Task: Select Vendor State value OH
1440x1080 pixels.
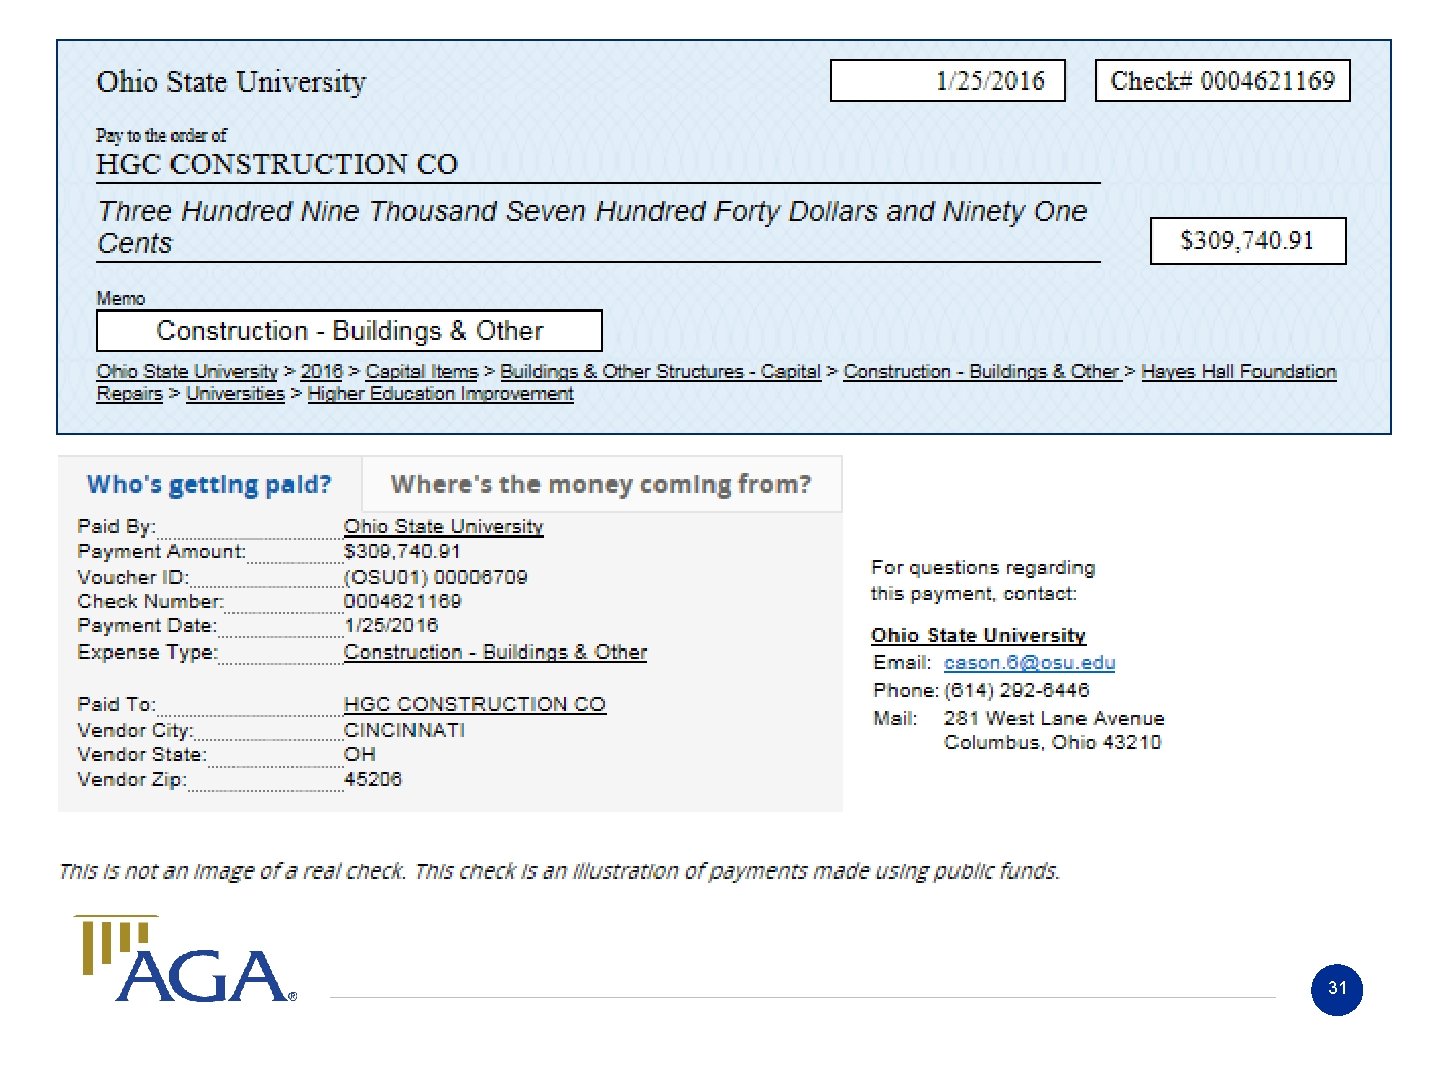Action: coord(360,754)
